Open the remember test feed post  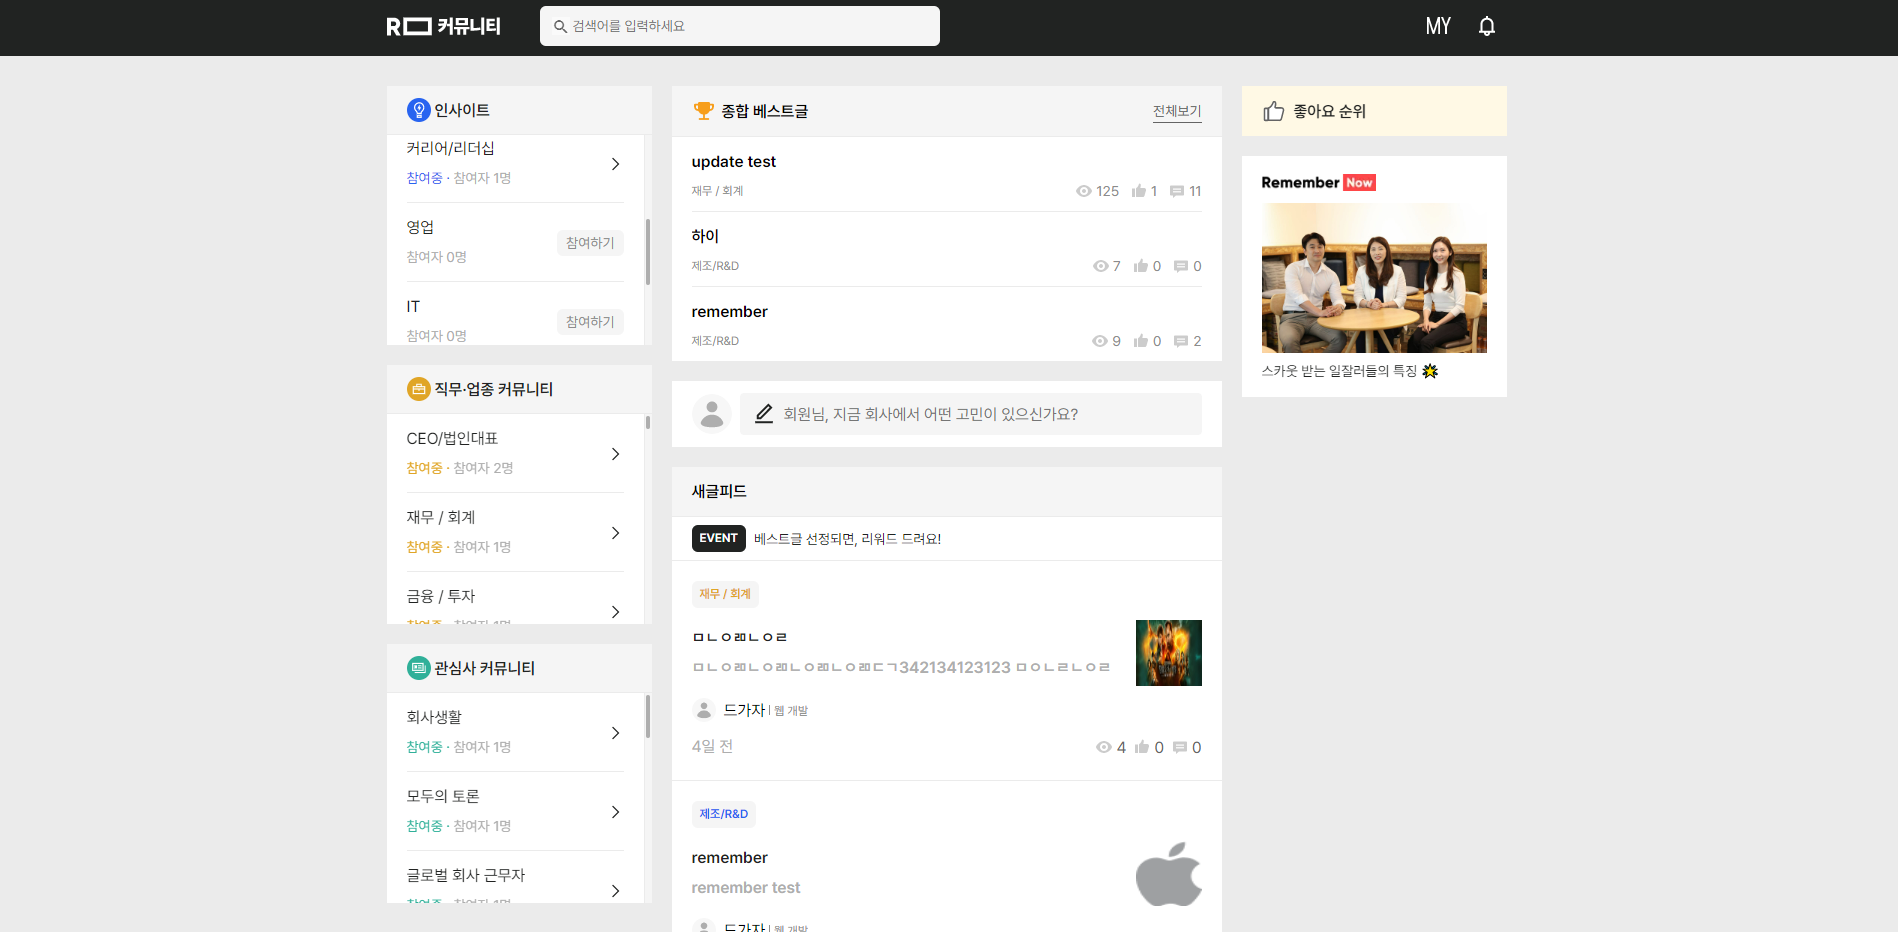tap(746, 888)
